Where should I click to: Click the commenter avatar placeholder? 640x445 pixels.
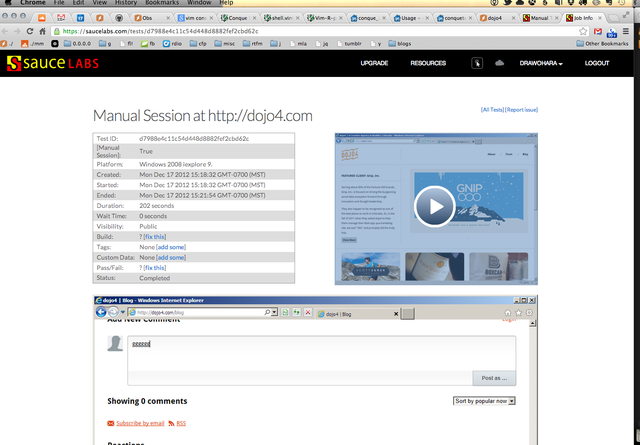pyautogui.click(x=115, y=343)
